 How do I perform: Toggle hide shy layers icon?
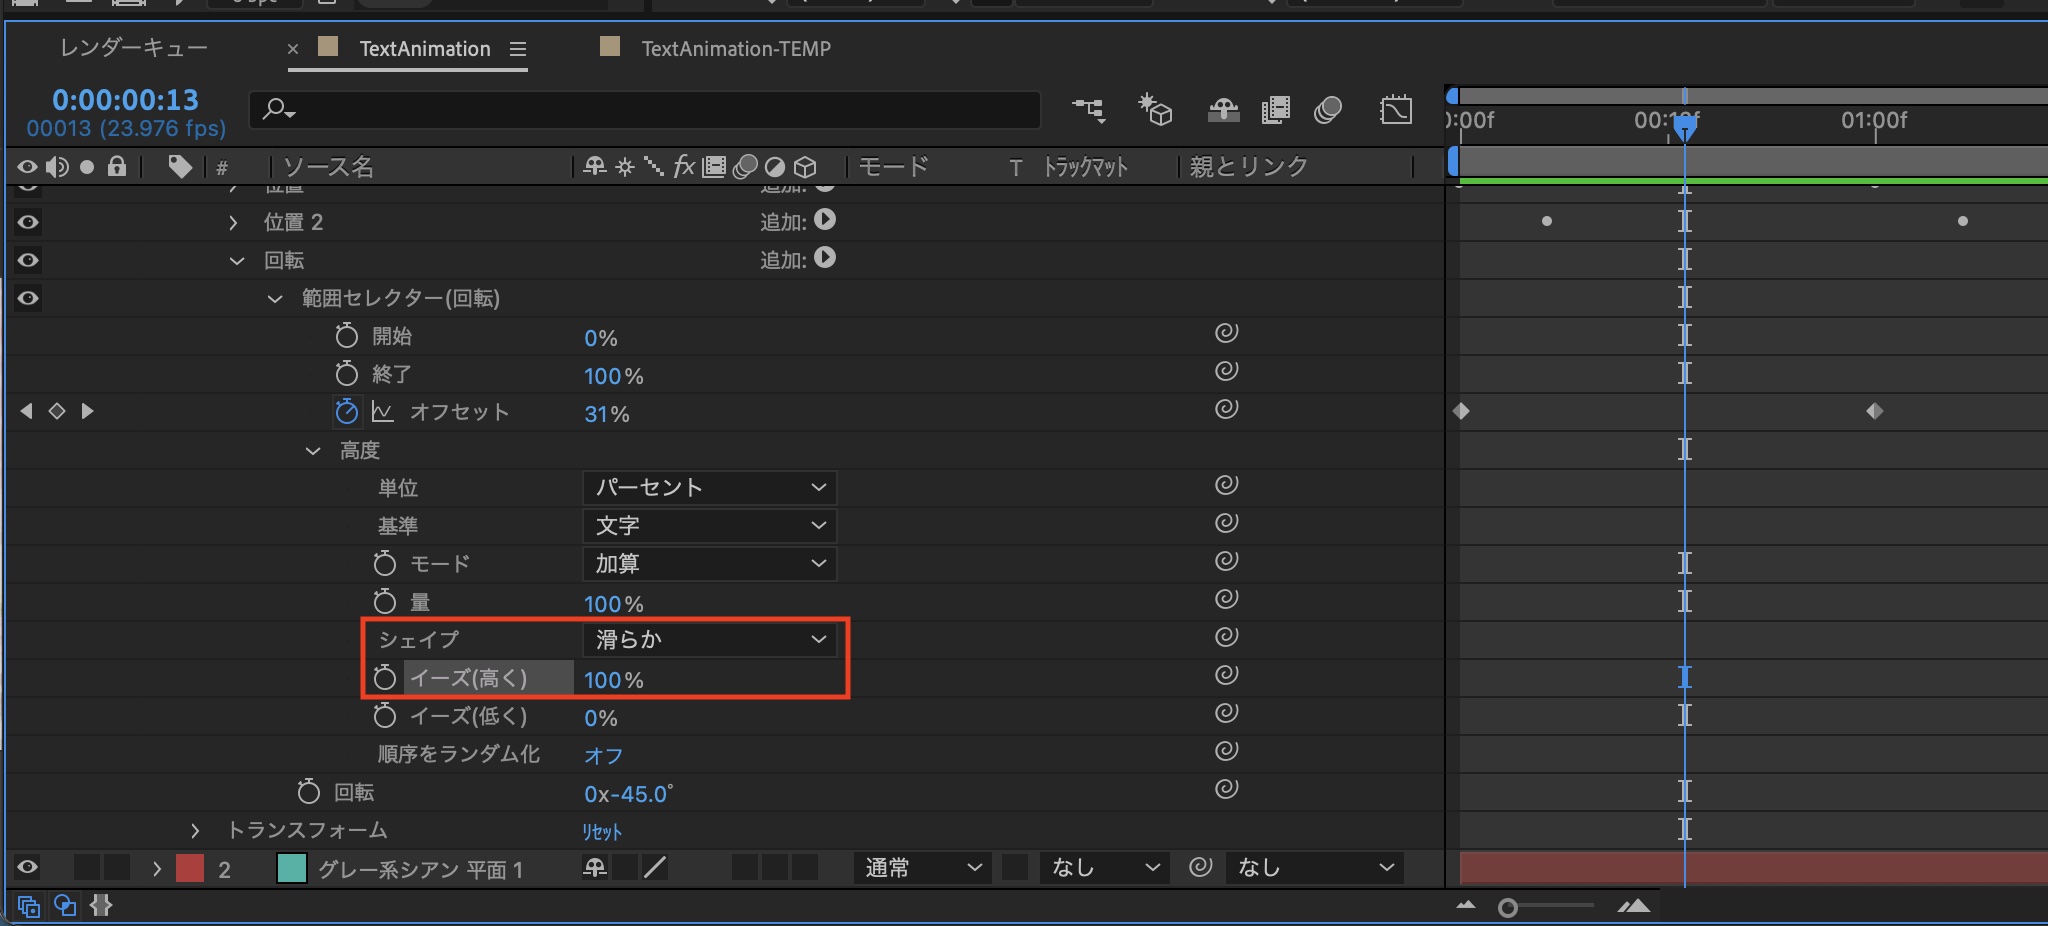pyautogui.click(x=1223, y=110)
